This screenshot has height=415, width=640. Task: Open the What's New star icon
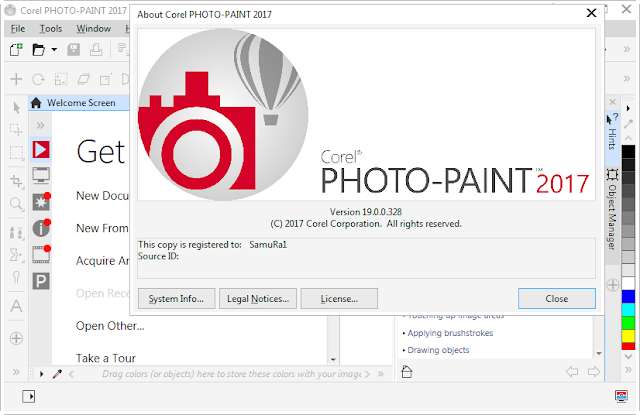(41, 202)
